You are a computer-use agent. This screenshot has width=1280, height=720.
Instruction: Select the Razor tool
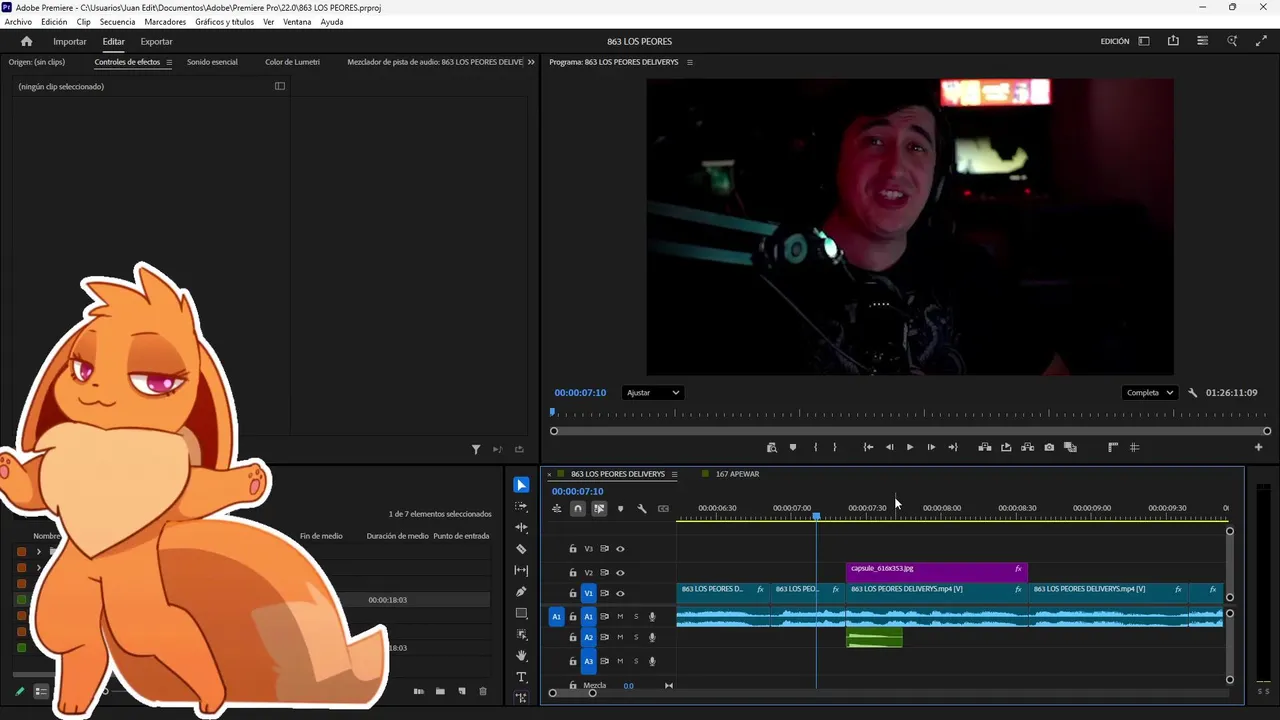coord(521,549)
